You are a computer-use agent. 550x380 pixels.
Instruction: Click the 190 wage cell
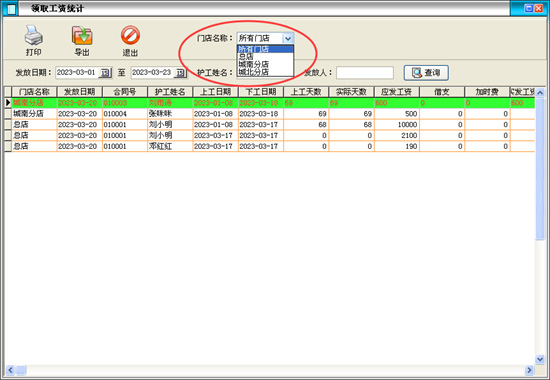pos(396,146)
